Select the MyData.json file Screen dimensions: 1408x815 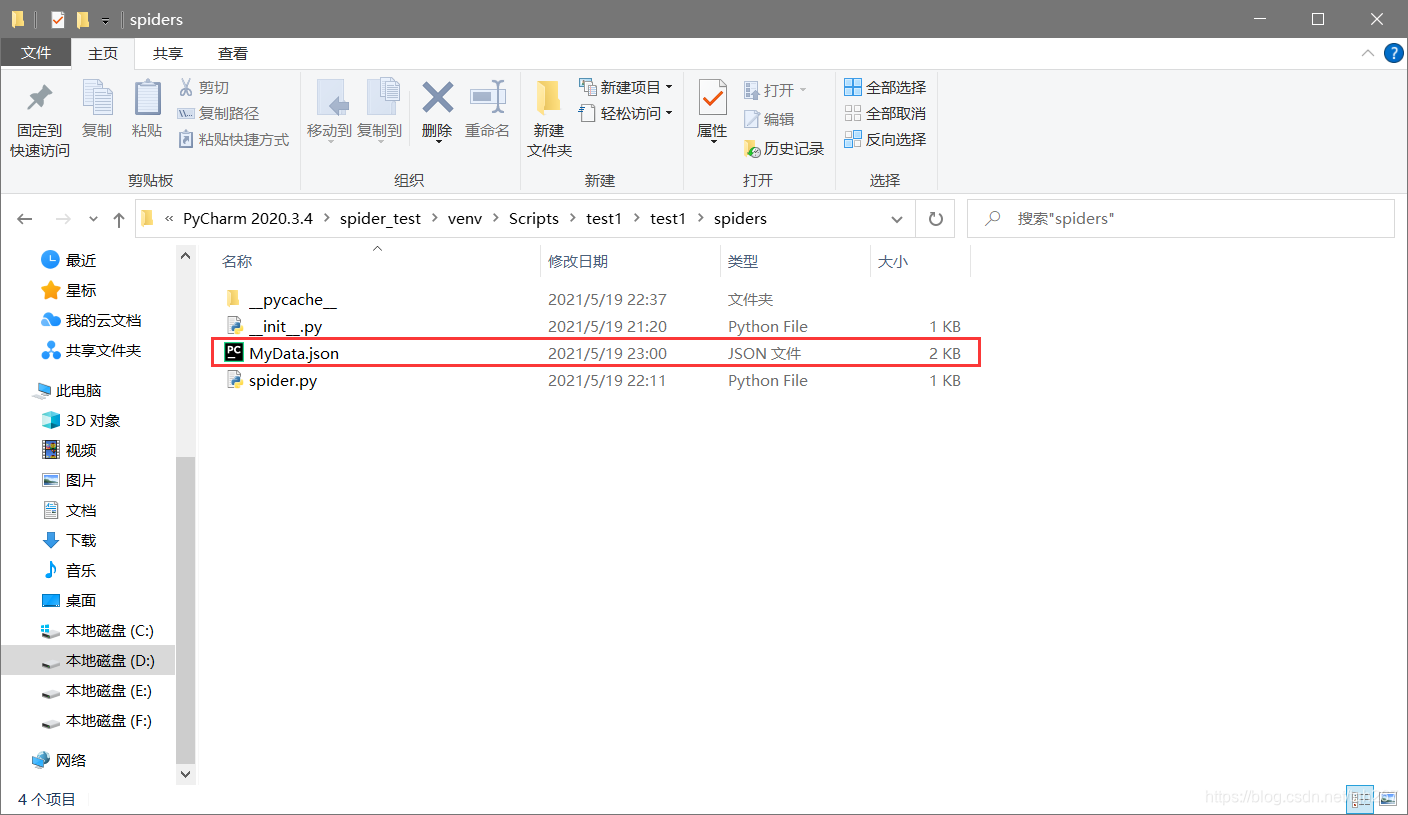[596, 353]
